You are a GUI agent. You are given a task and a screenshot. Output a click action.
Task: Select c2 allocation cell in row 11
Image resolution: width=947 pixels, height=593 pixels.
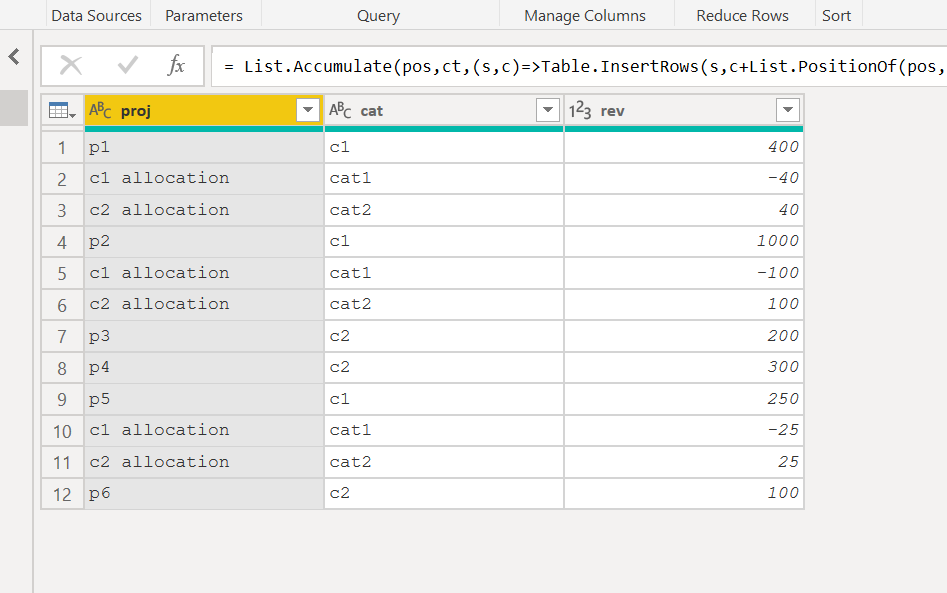(x=204, y=463)
